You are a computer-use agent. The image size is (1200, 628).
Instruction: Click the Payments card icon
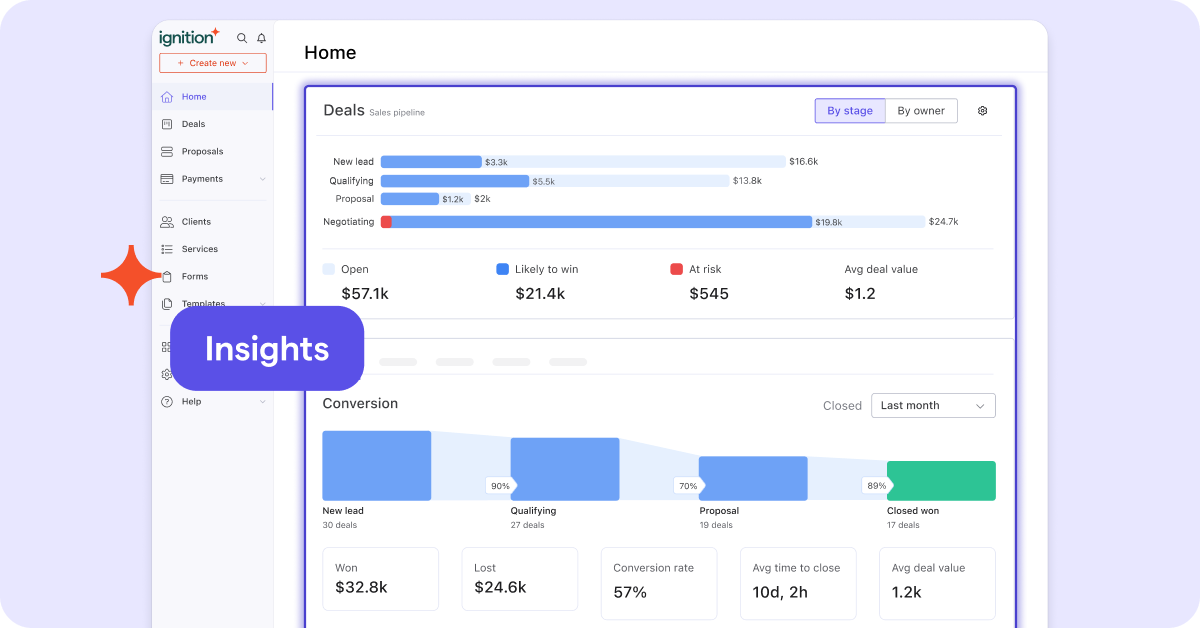point(167,179)
